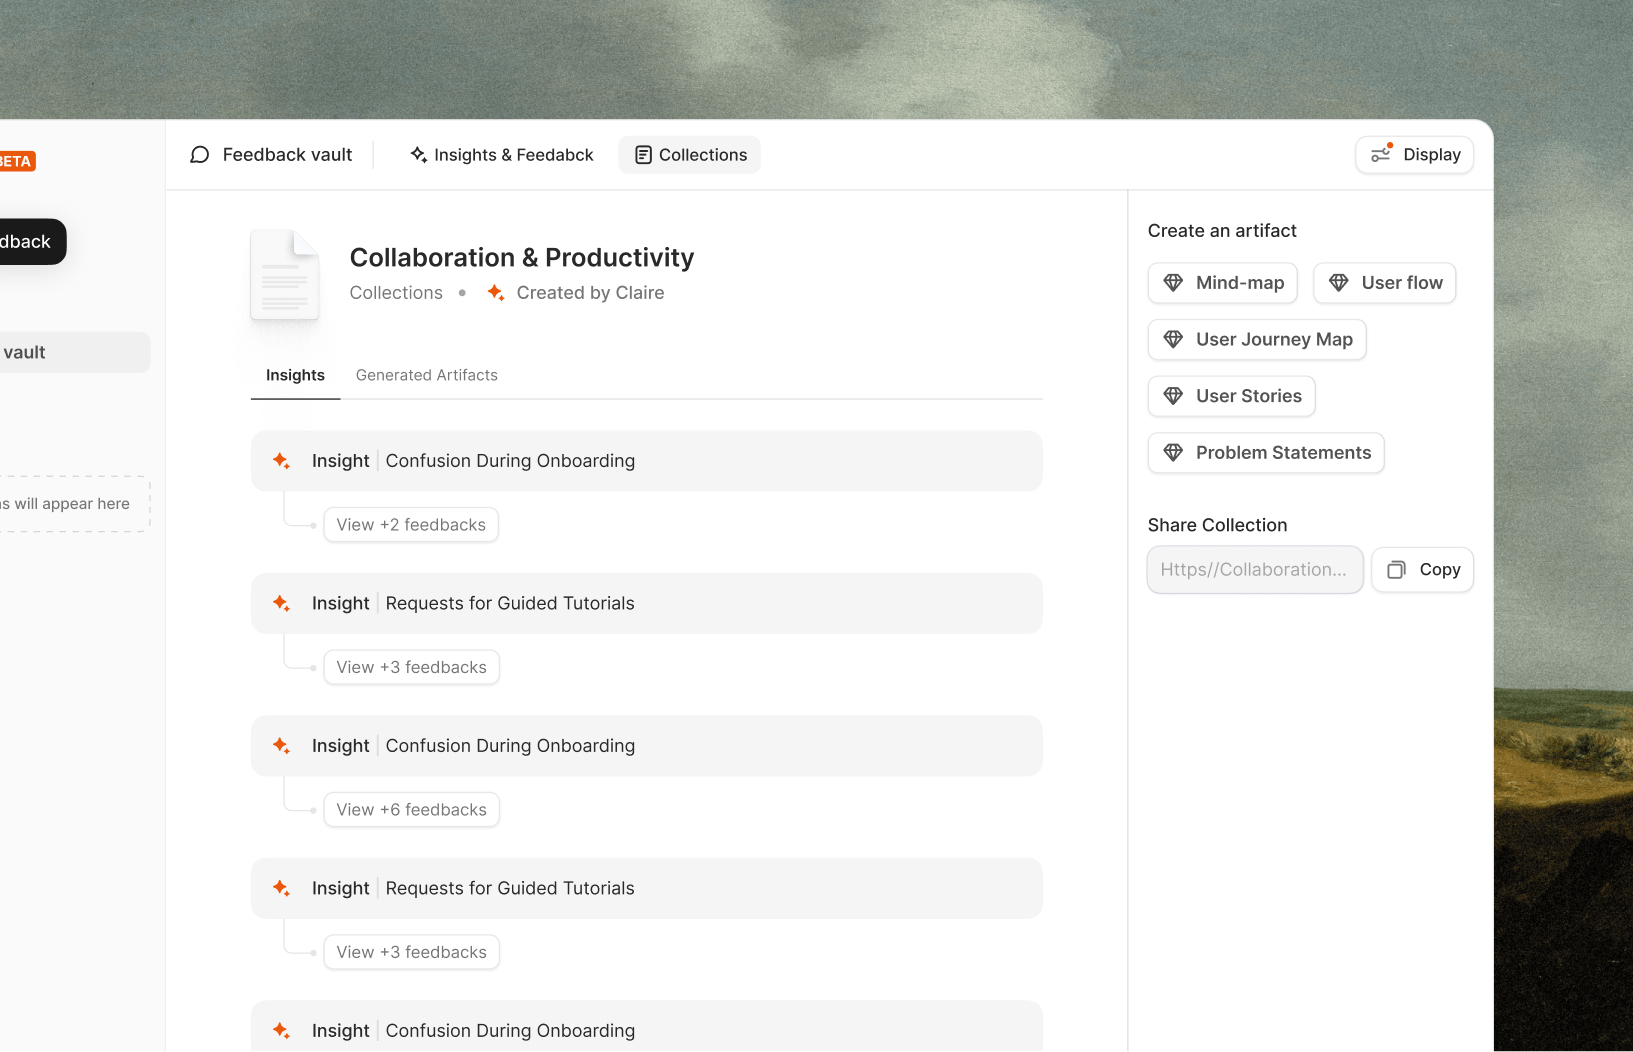
Task: Click the diamond icon on User flow
Action: pyautogui.click(x=1338, y=283)
